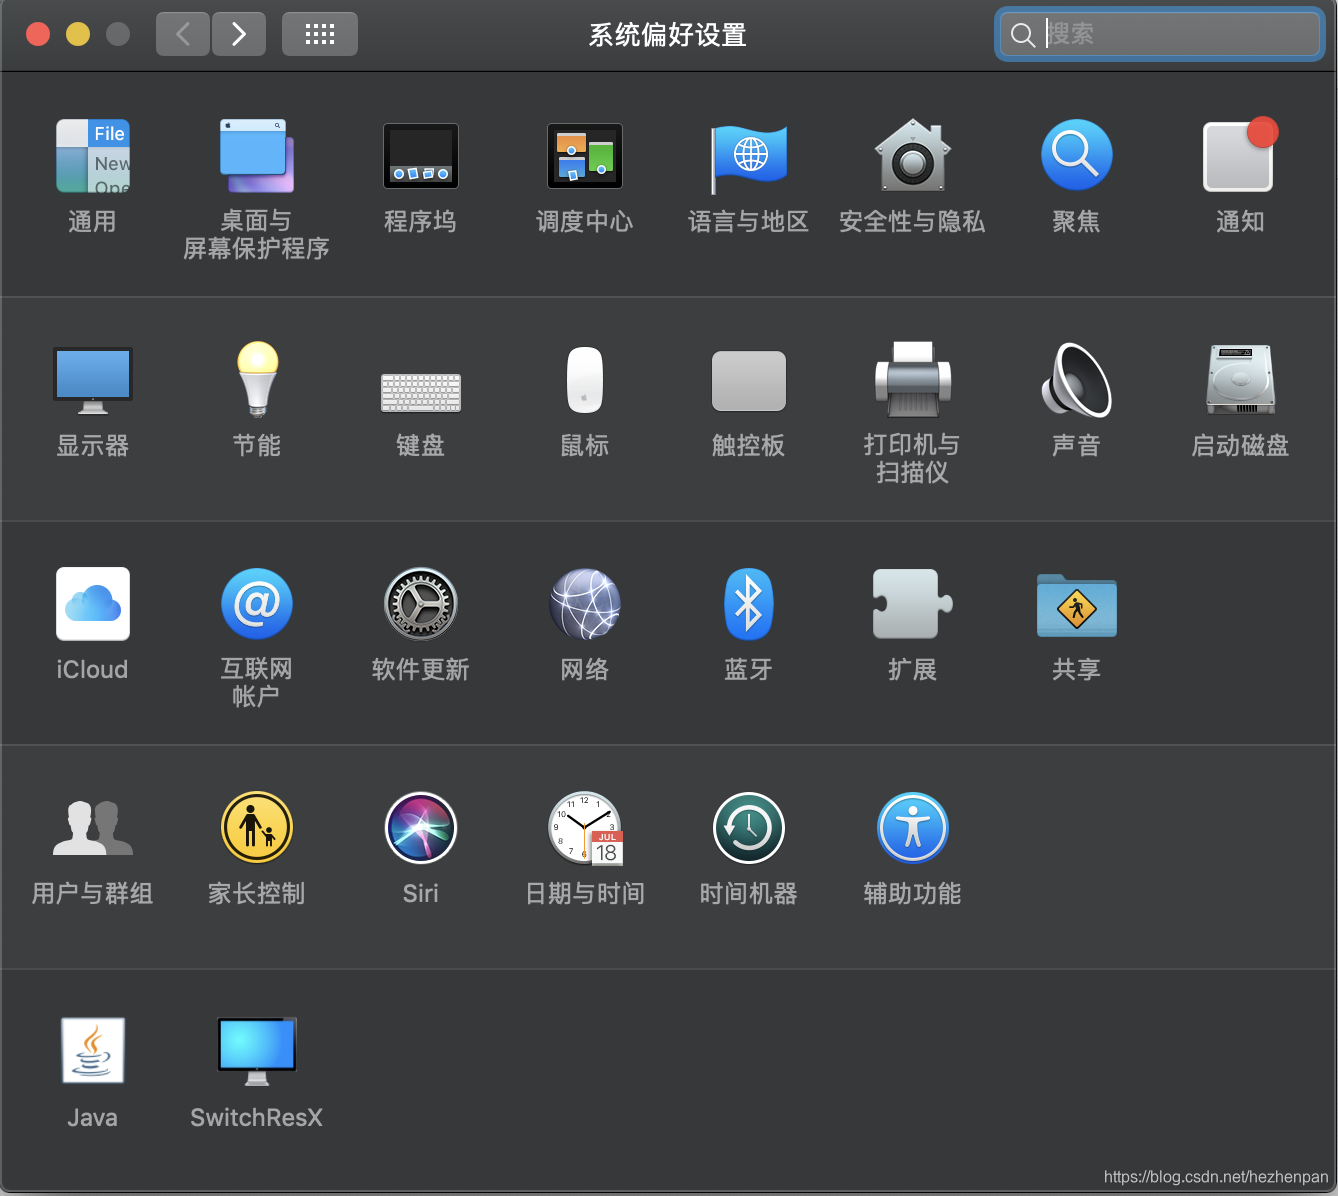Open the 扩展 (Extensions) puzzle icon

[x=913, y=604]
